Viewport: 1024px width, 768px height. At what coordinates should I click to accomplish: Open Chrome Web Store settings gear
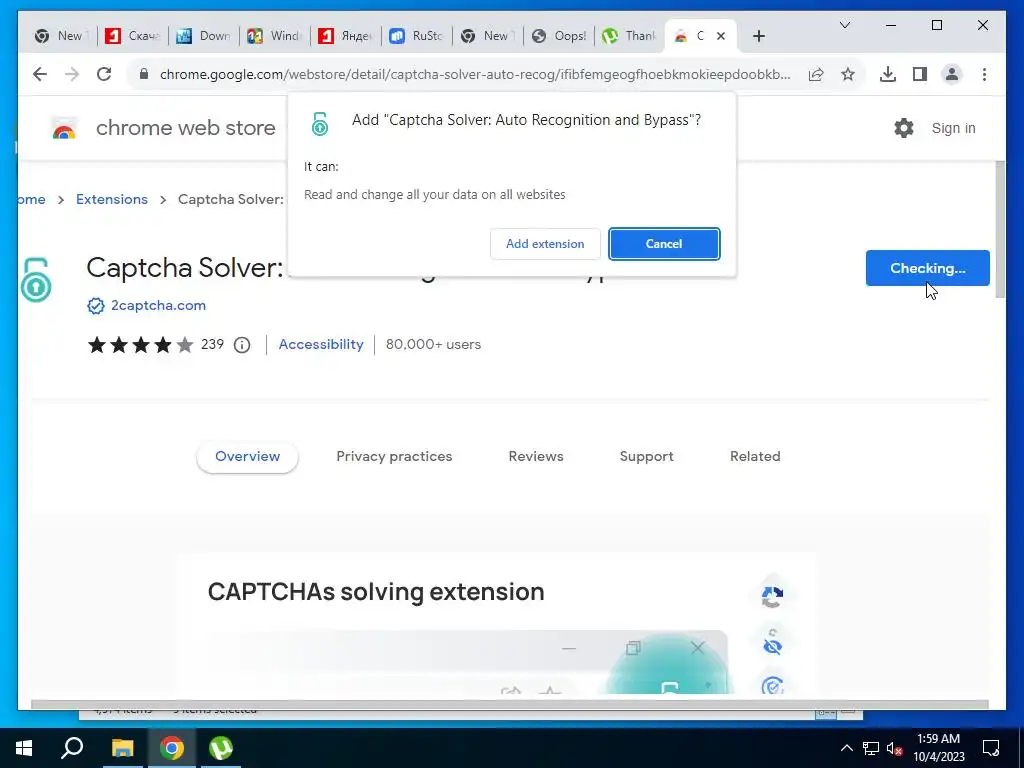[x=904, y=128]
